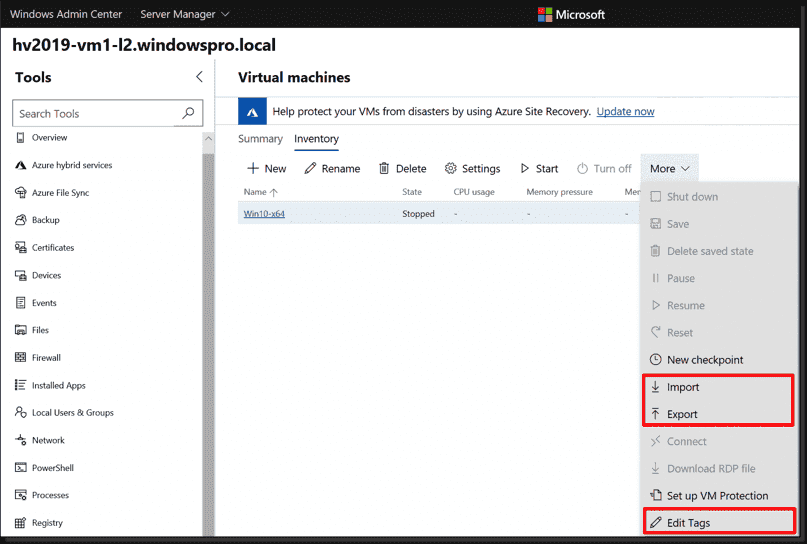Open the Certificates tool
This screenshot has height=544, width=807.
45,248
